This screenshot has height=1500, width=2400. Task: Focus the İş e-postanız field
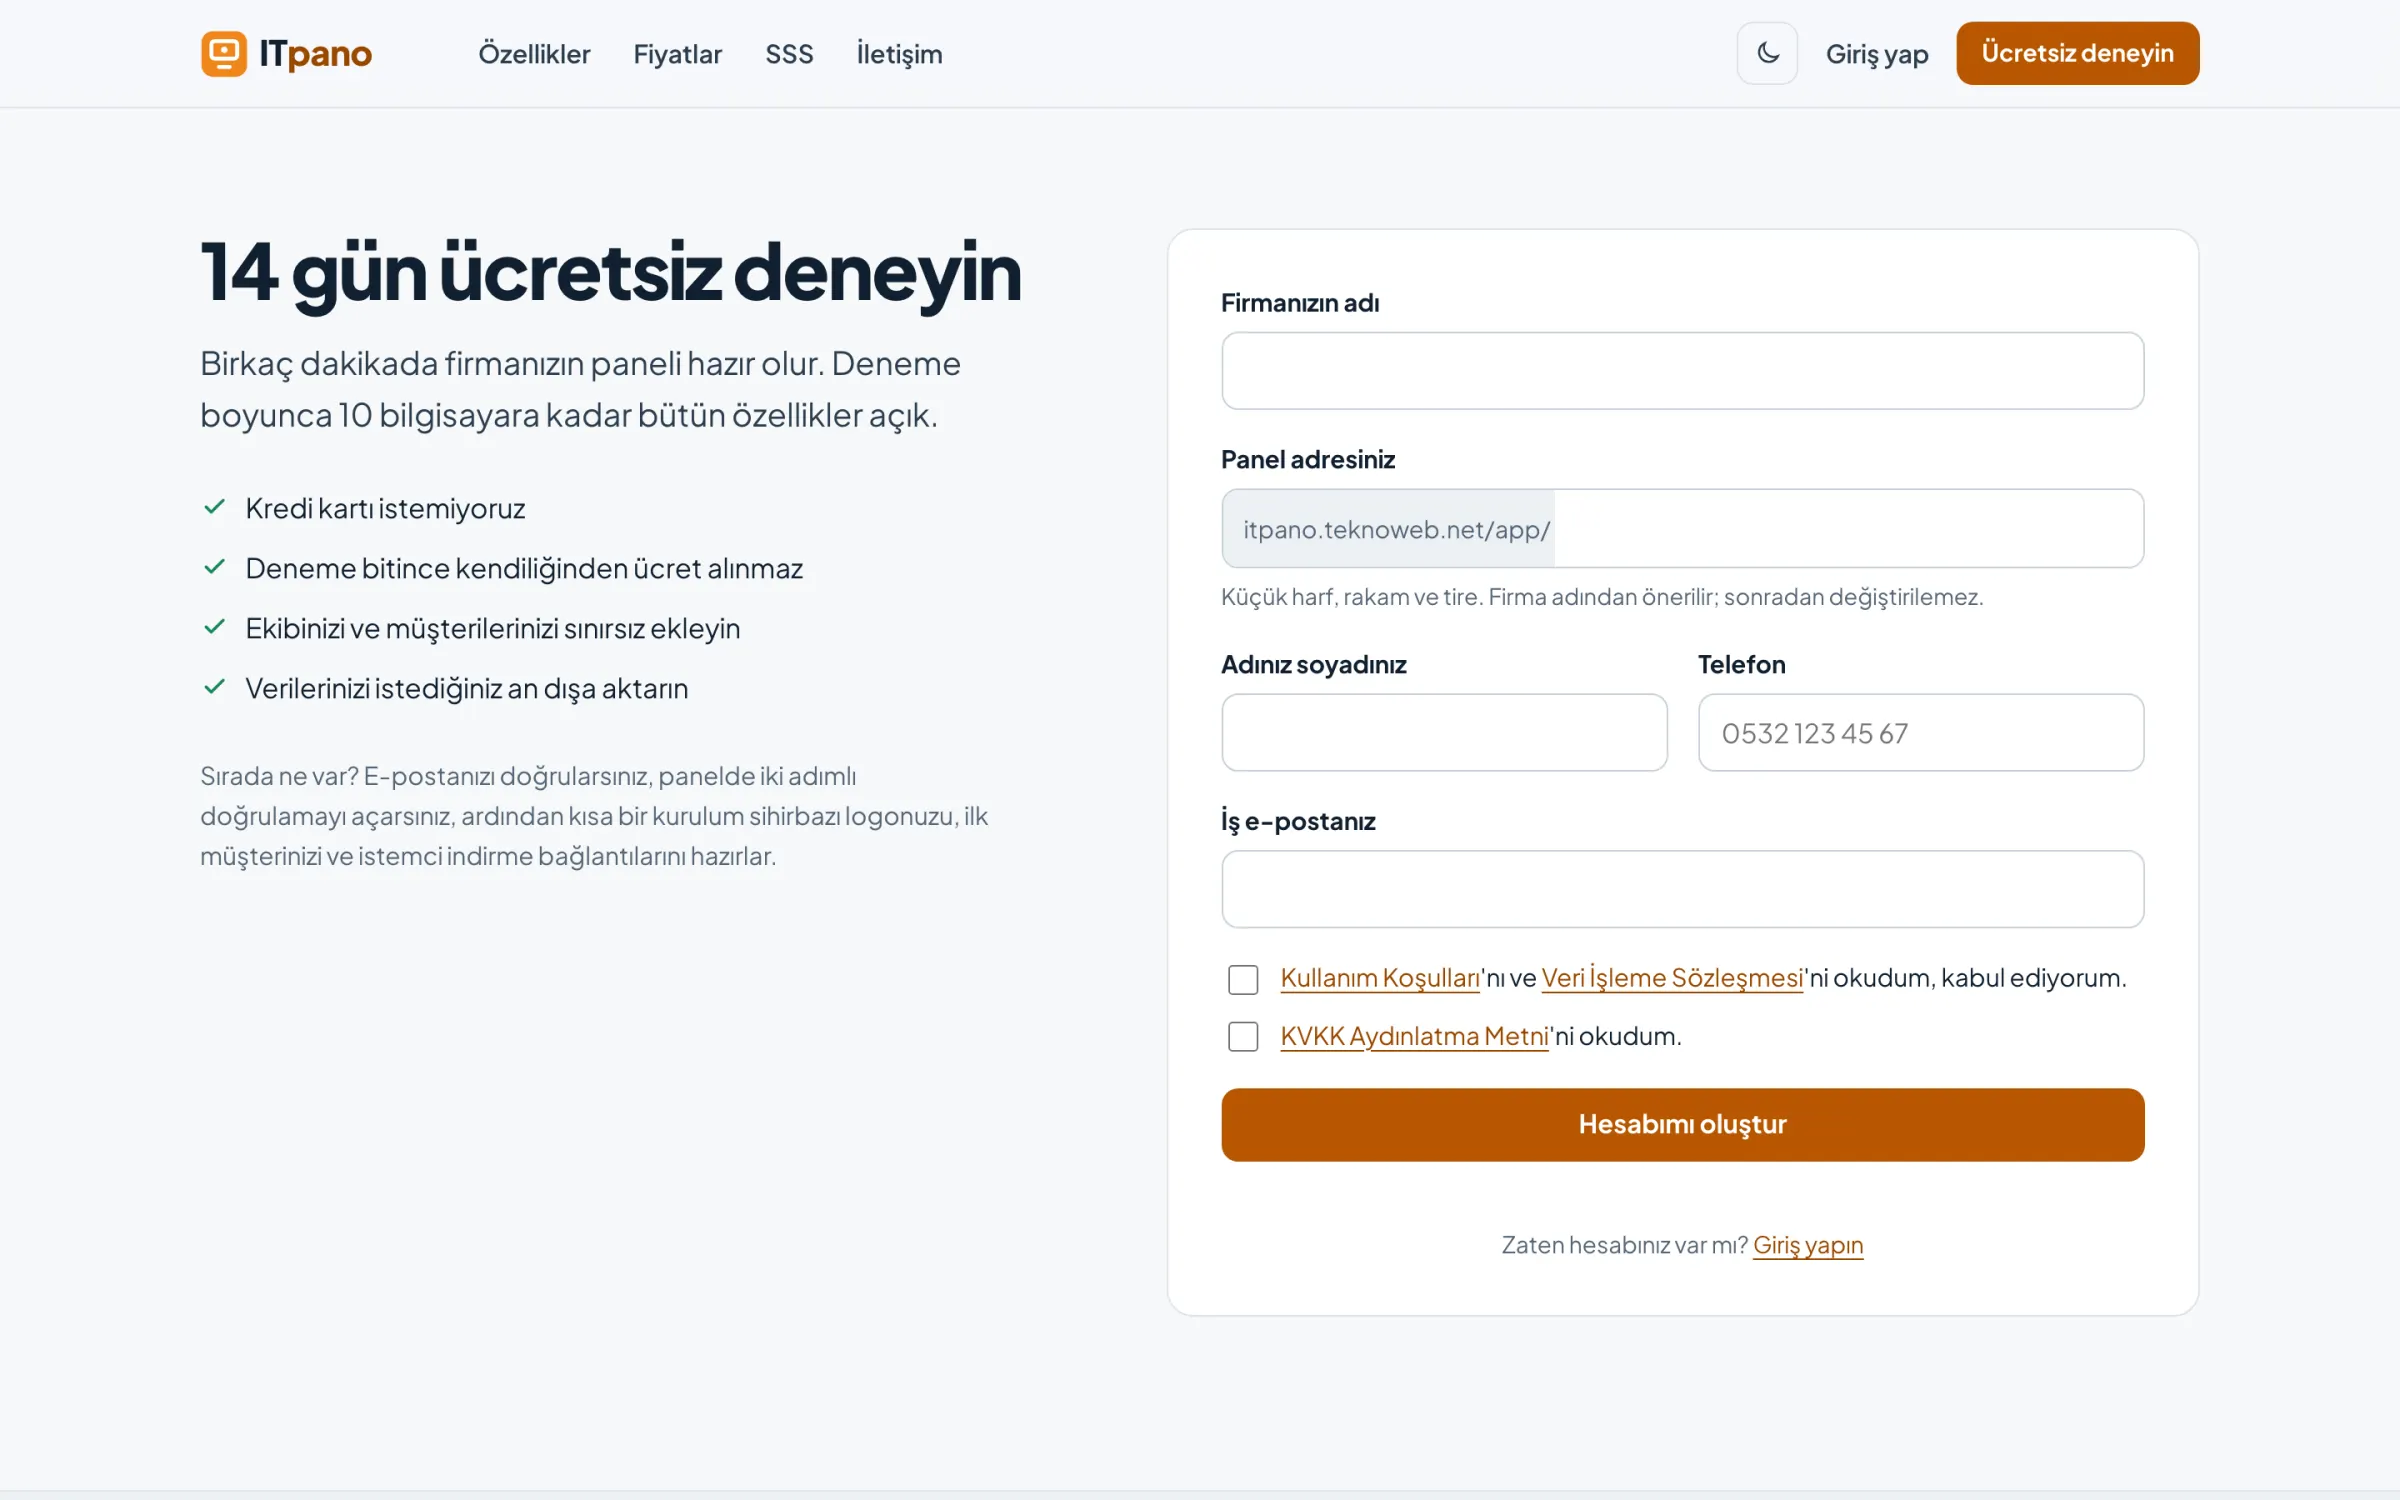[1682, 889]
